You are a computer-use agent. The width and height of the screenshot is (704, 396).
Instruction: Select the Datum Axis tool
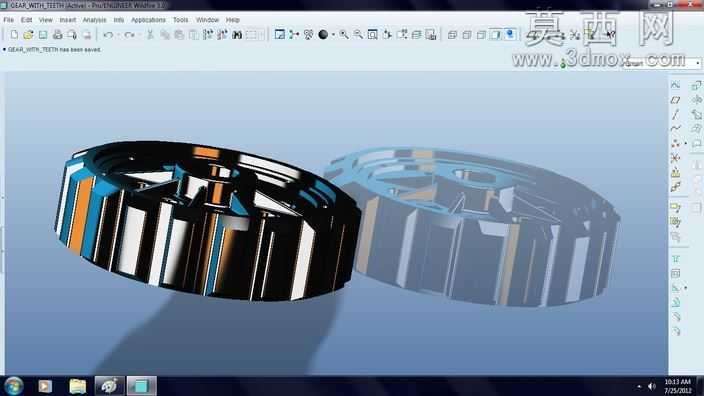[675, 114]
